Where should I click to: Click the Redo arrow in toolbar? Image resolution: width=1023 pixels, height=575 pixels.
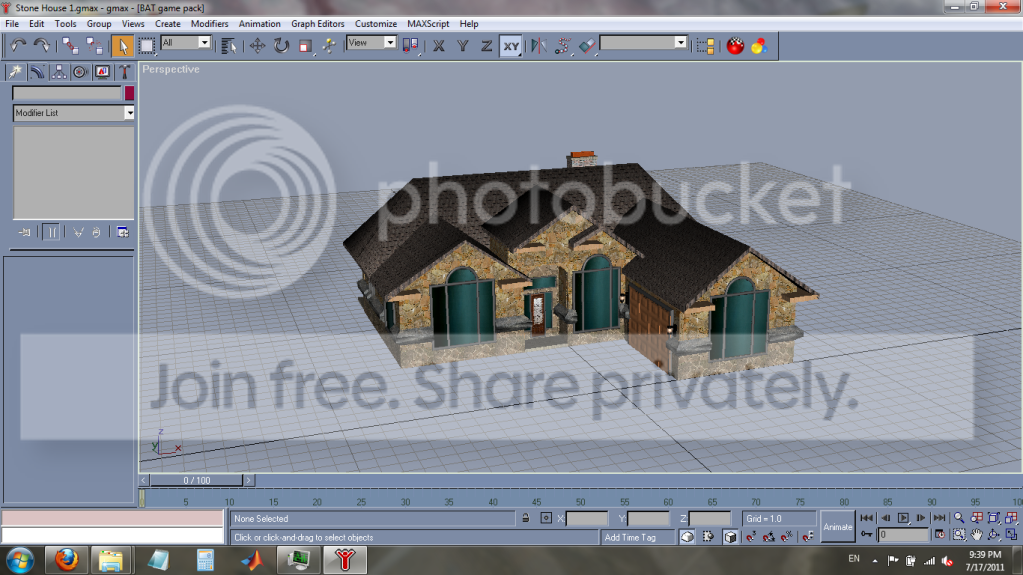[x=41, y=46]
